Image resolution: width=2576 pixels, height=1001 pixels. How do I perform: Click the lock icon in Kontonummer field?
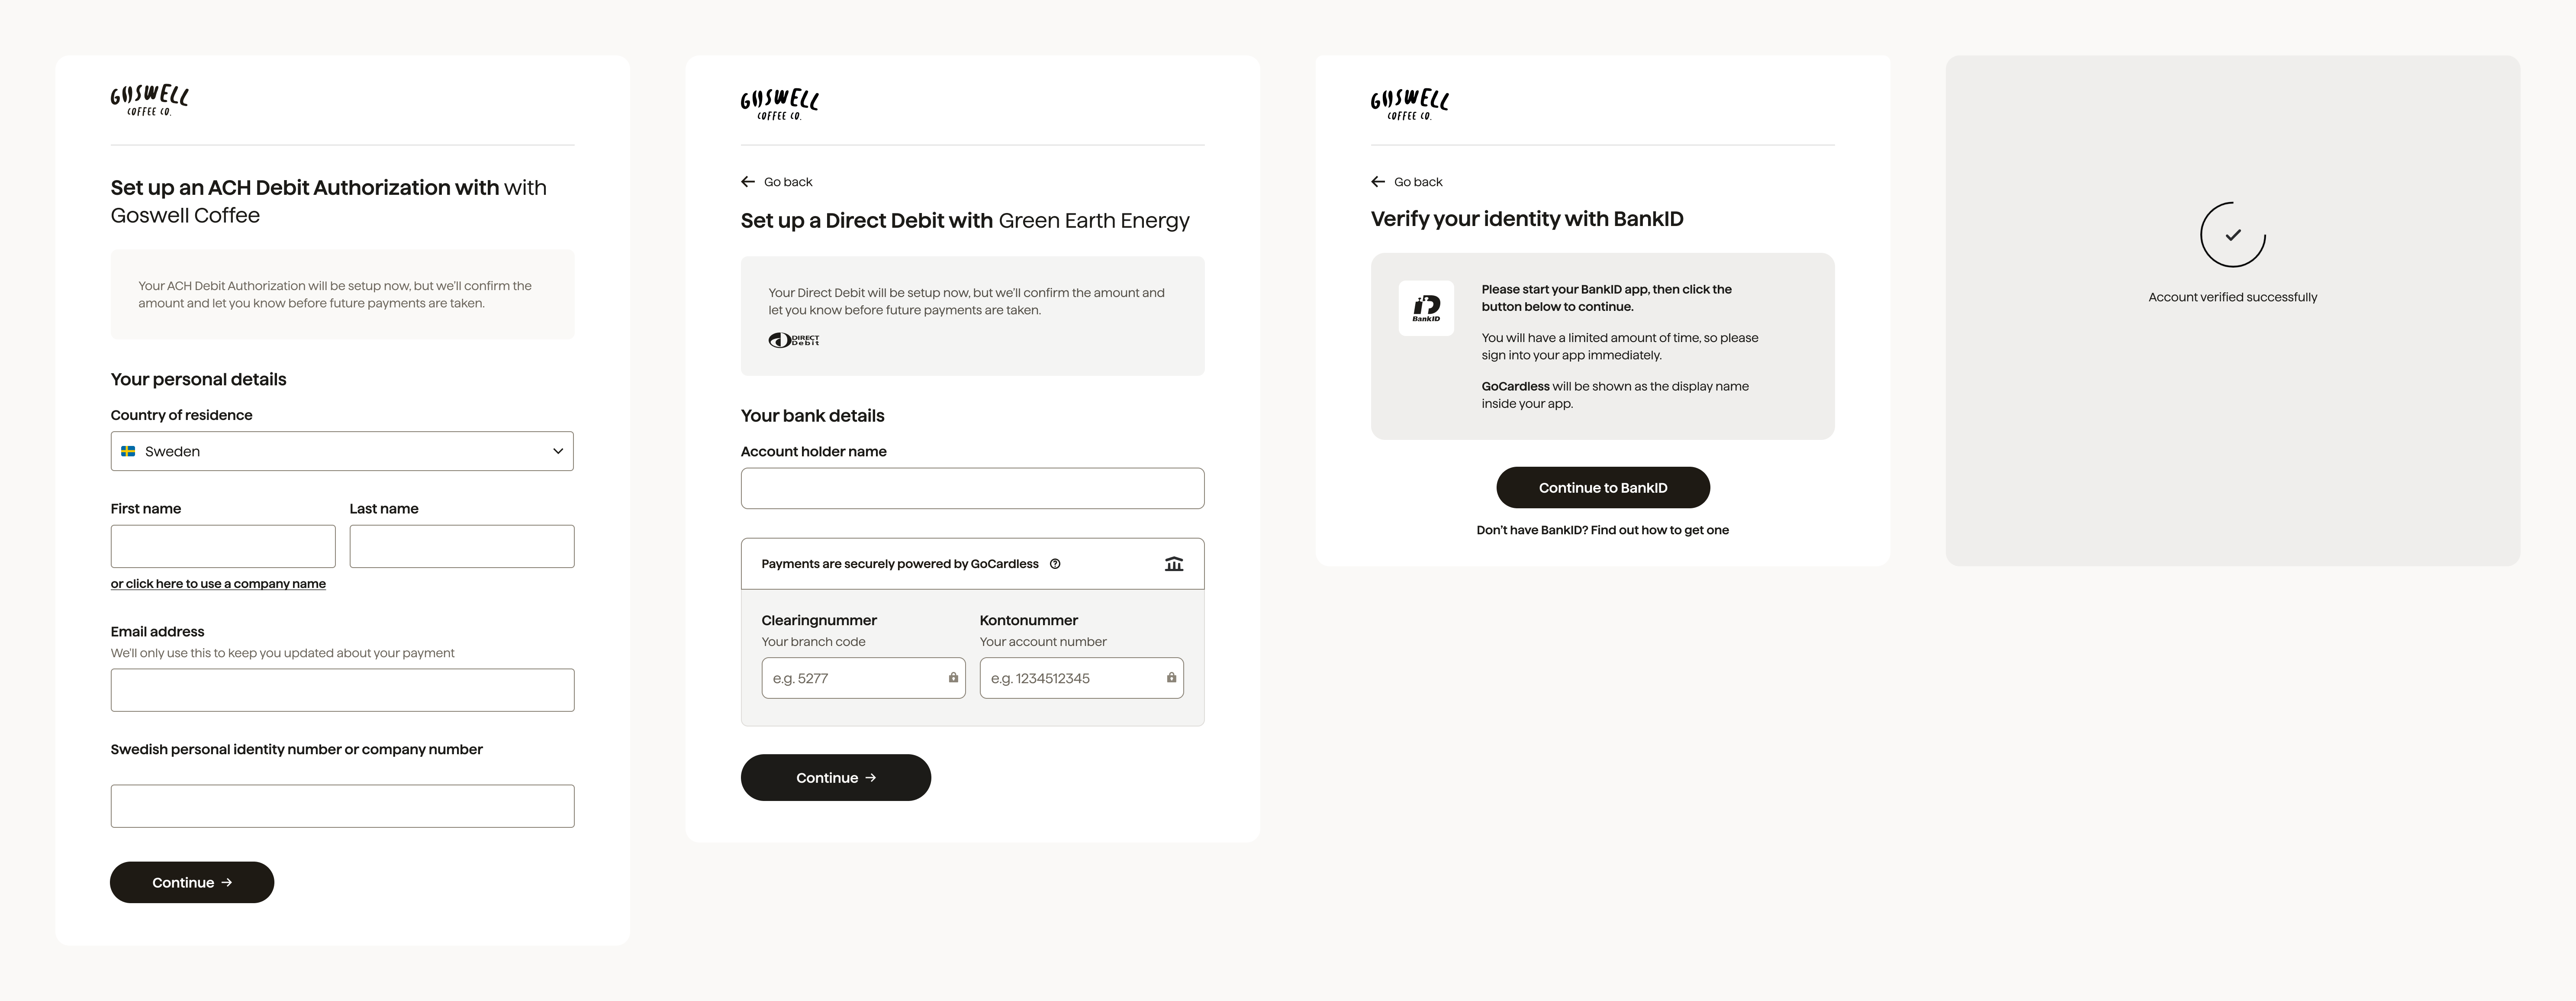[x=1171, y=678]
